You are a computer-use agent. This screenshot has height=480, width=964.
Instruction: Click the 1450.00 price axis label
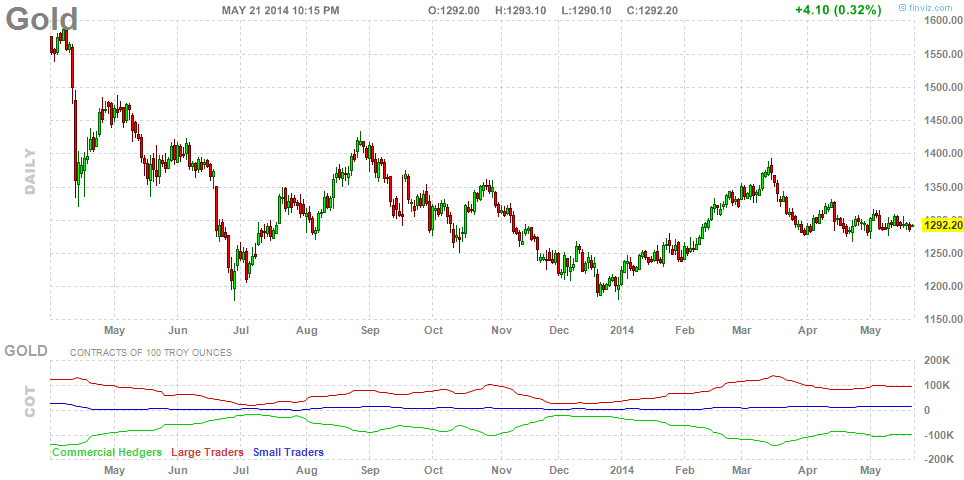click(x=942, y=121)
